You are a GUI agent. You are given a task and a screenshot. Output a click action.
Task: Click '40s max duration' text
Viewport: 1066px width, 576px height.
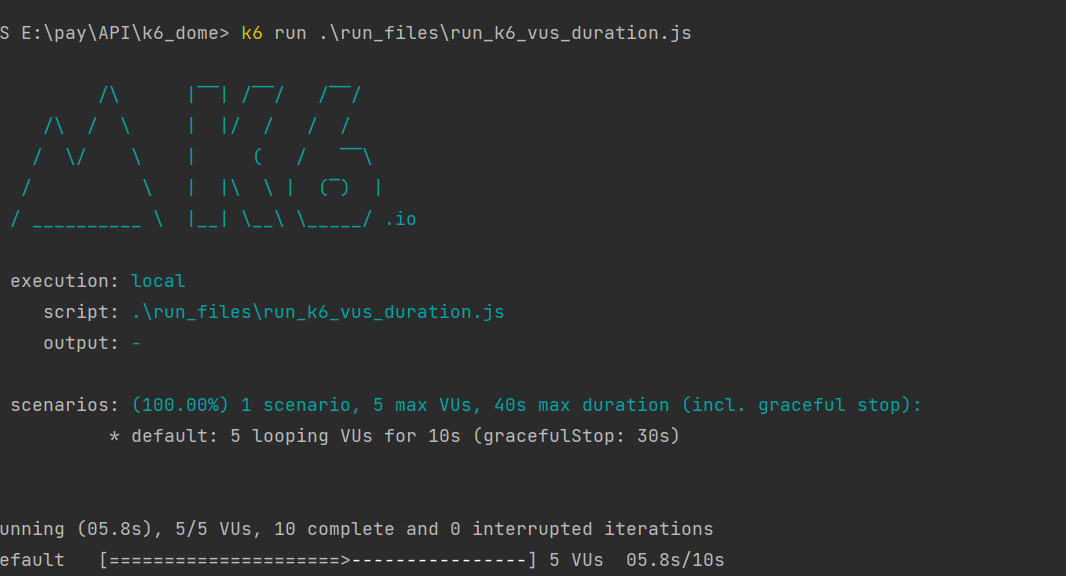click(581, 405)
